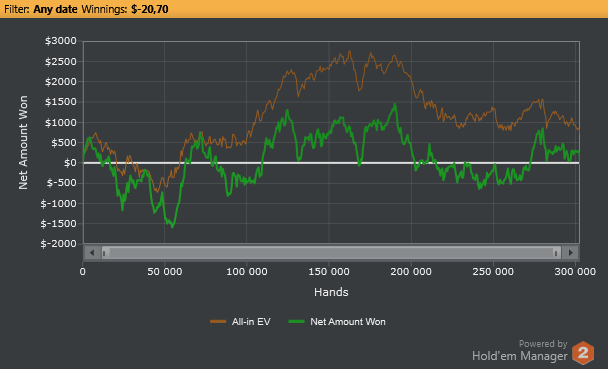Click the 200 000 x-axis label
The height and width of the screenshot is (369, 608).
tap(411, 271)
